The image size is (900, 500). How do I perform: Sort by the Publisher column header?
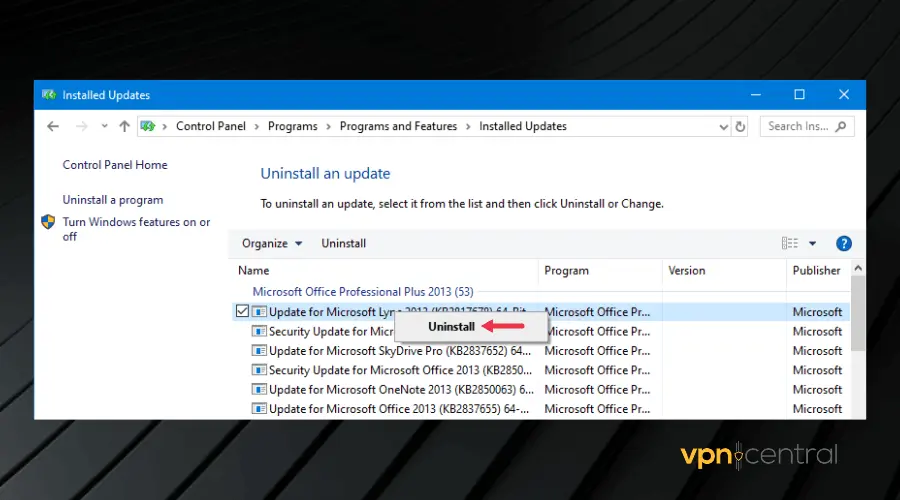[816, 270]
